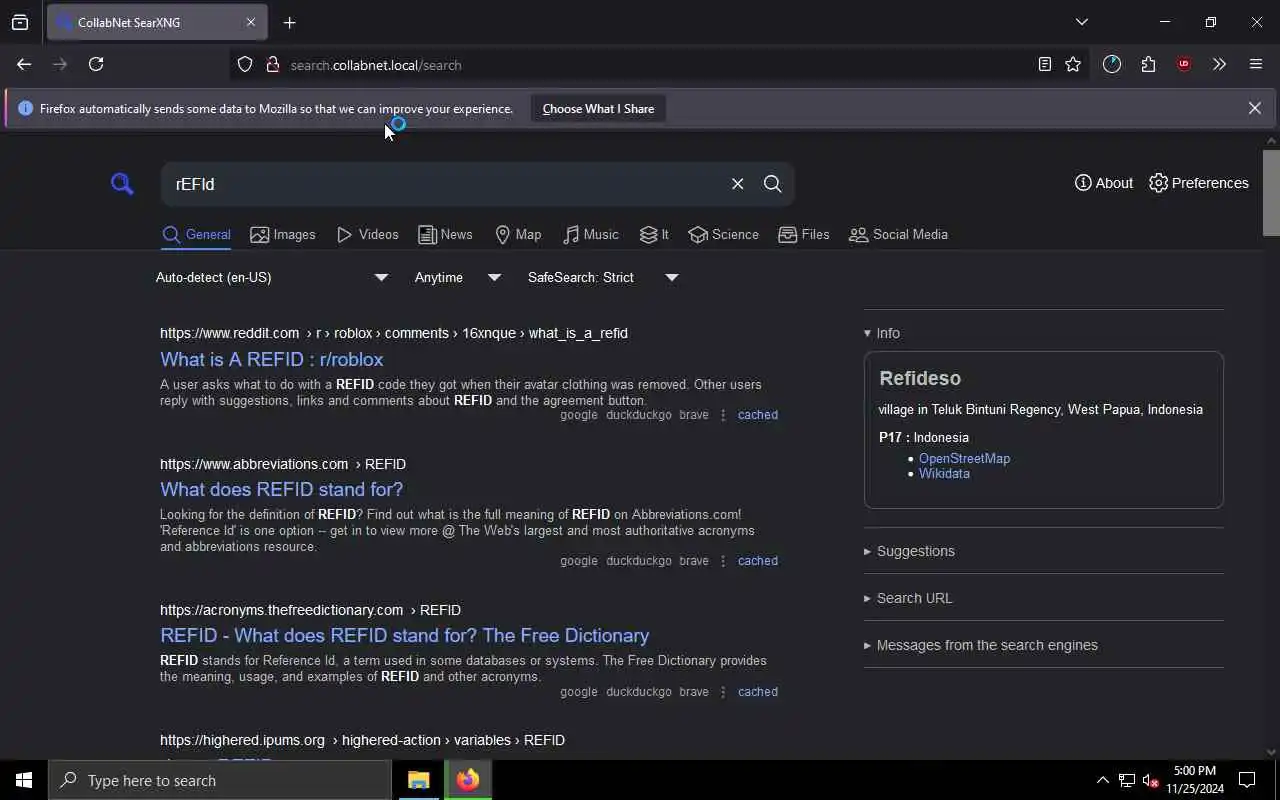Switch to the Images category tab
The image size is (1280, 800).
tap(283, 235)
